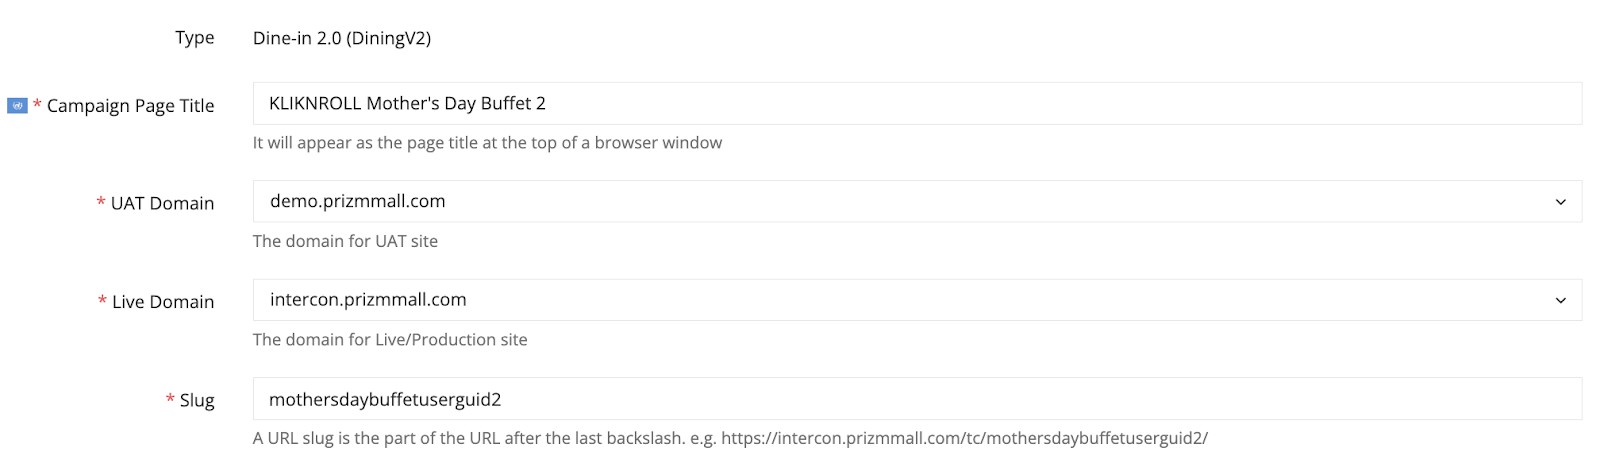Focus the Slug field containing mothersdaybuffetuserguid2
Image resolution: width=1600 pixels, height=467 pixels.
[917, 398]
